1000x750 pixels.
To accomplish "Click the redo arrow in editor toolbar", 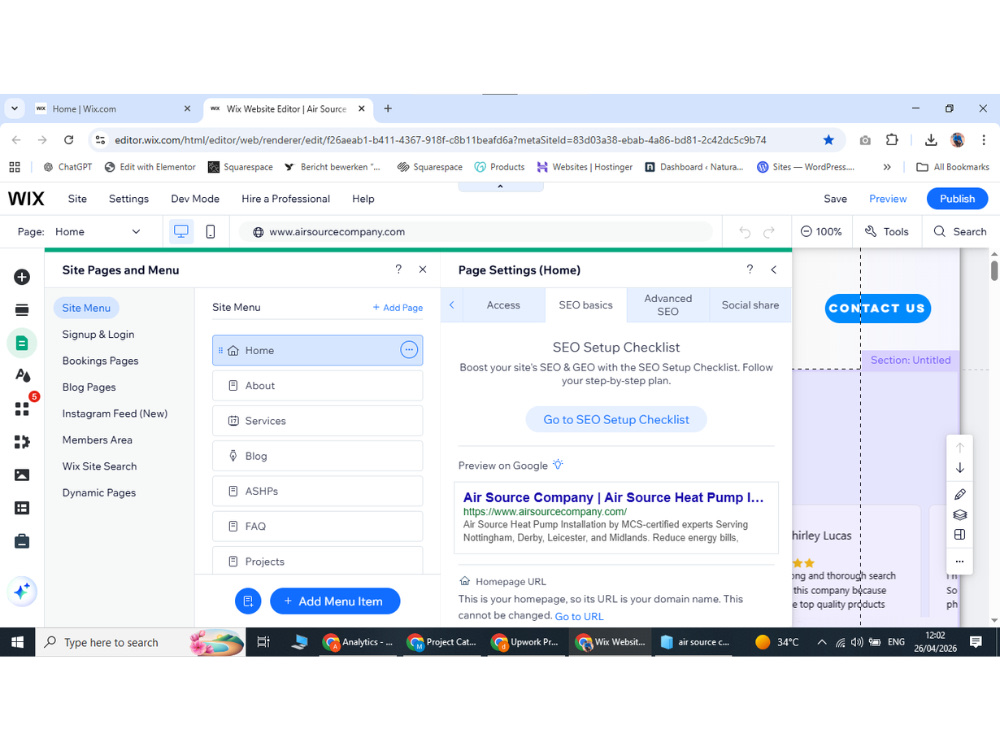I will (x=769, y=232).
